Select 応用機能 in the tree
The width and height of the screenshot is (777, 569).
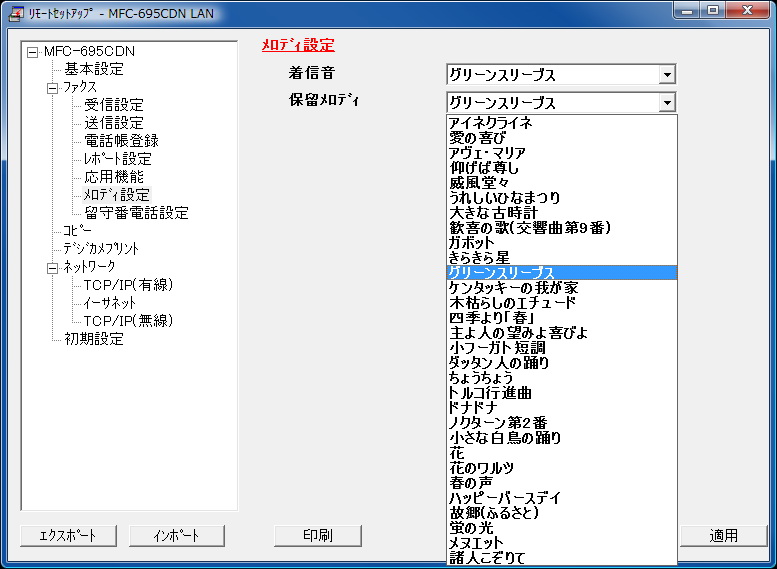coord(113,176)
